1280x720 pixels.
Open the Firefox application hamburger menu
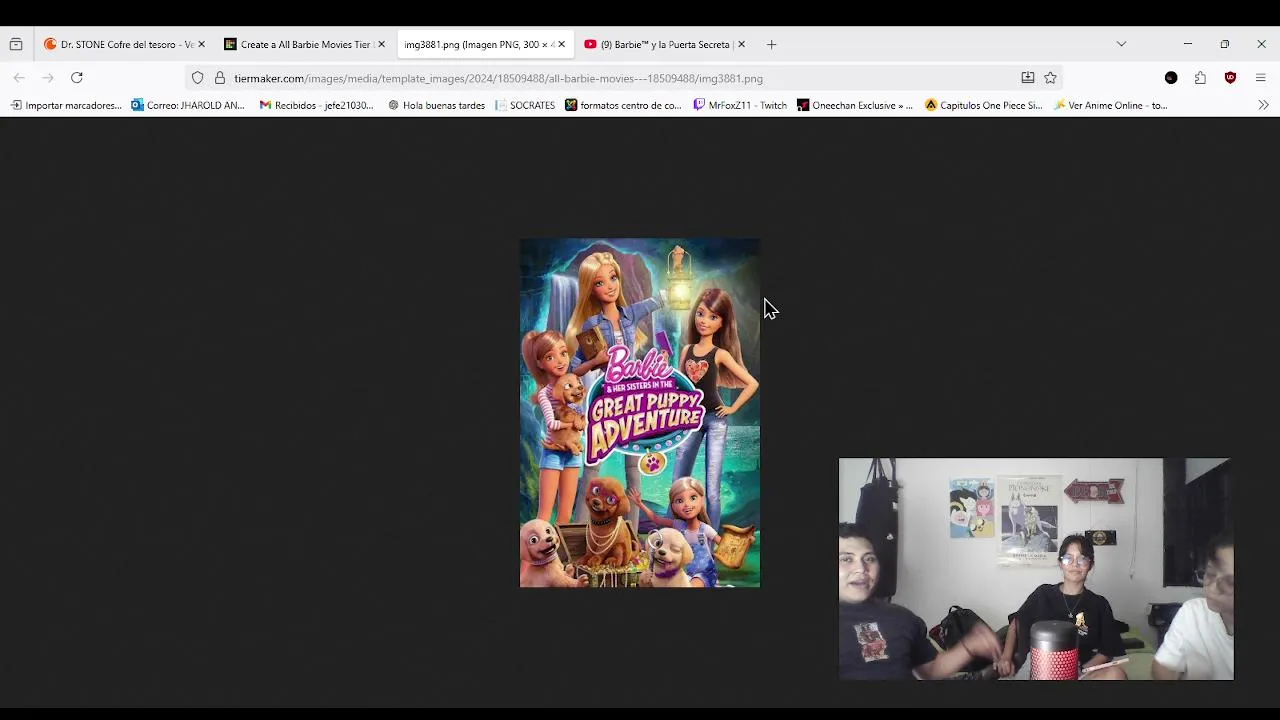(1260, 78)
